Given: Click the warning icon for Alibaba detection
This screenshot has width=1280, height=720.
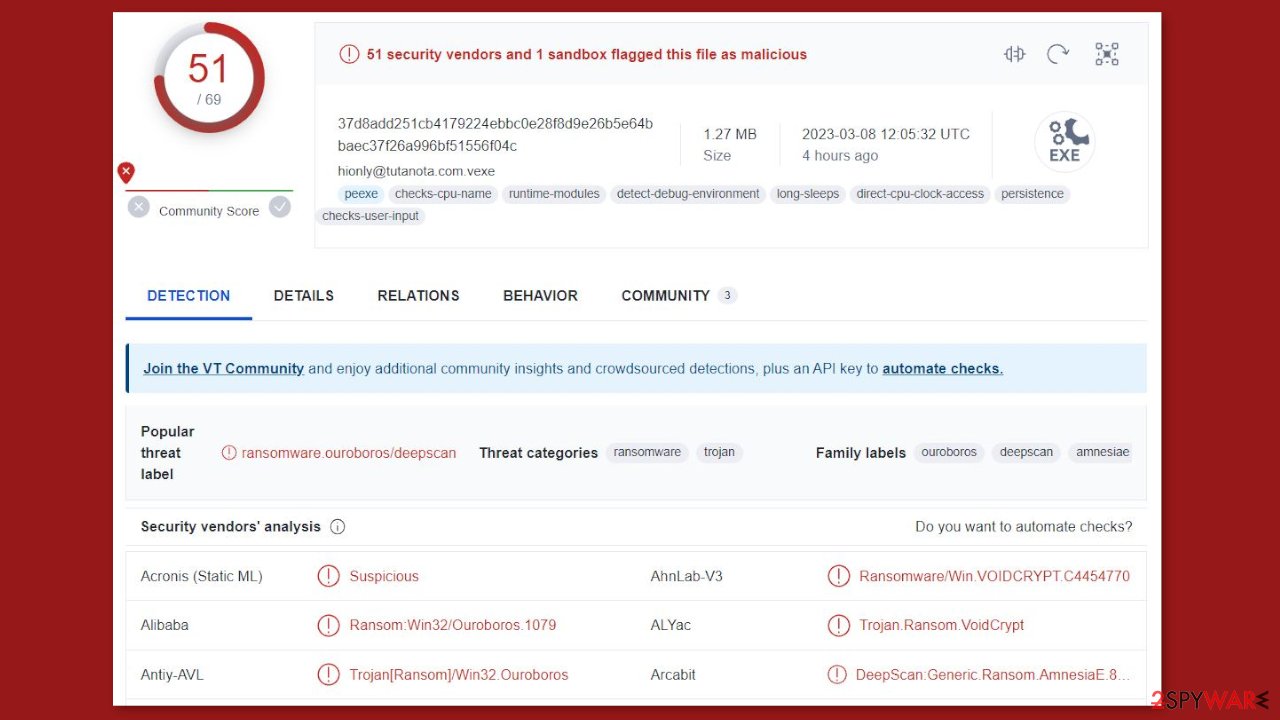Looking at the screenshot, I should (x=328, y=625).
